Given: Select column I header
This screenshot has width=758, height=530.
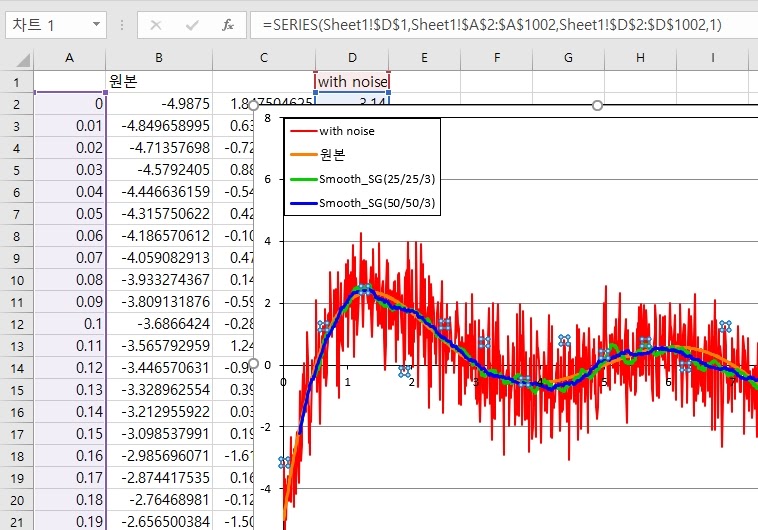Looking at the screenshot, I should 713,59.
